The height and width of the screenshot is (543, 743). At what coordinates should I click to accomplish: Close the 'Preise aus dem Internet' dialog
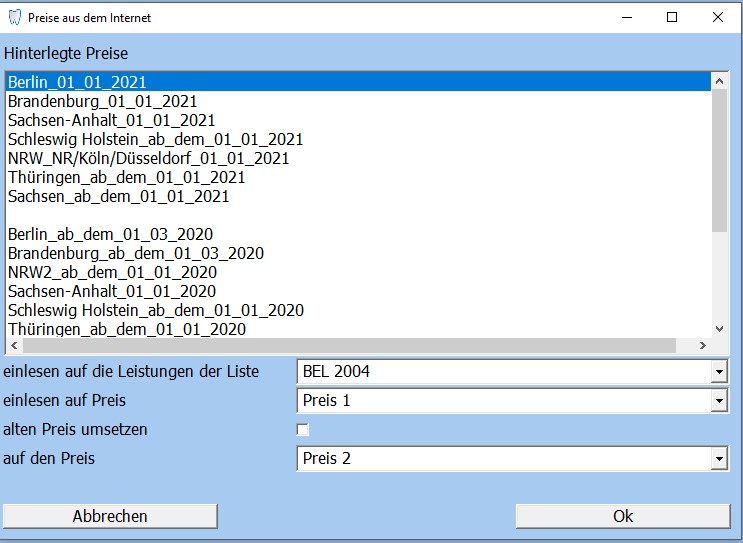tap(718, 17)
